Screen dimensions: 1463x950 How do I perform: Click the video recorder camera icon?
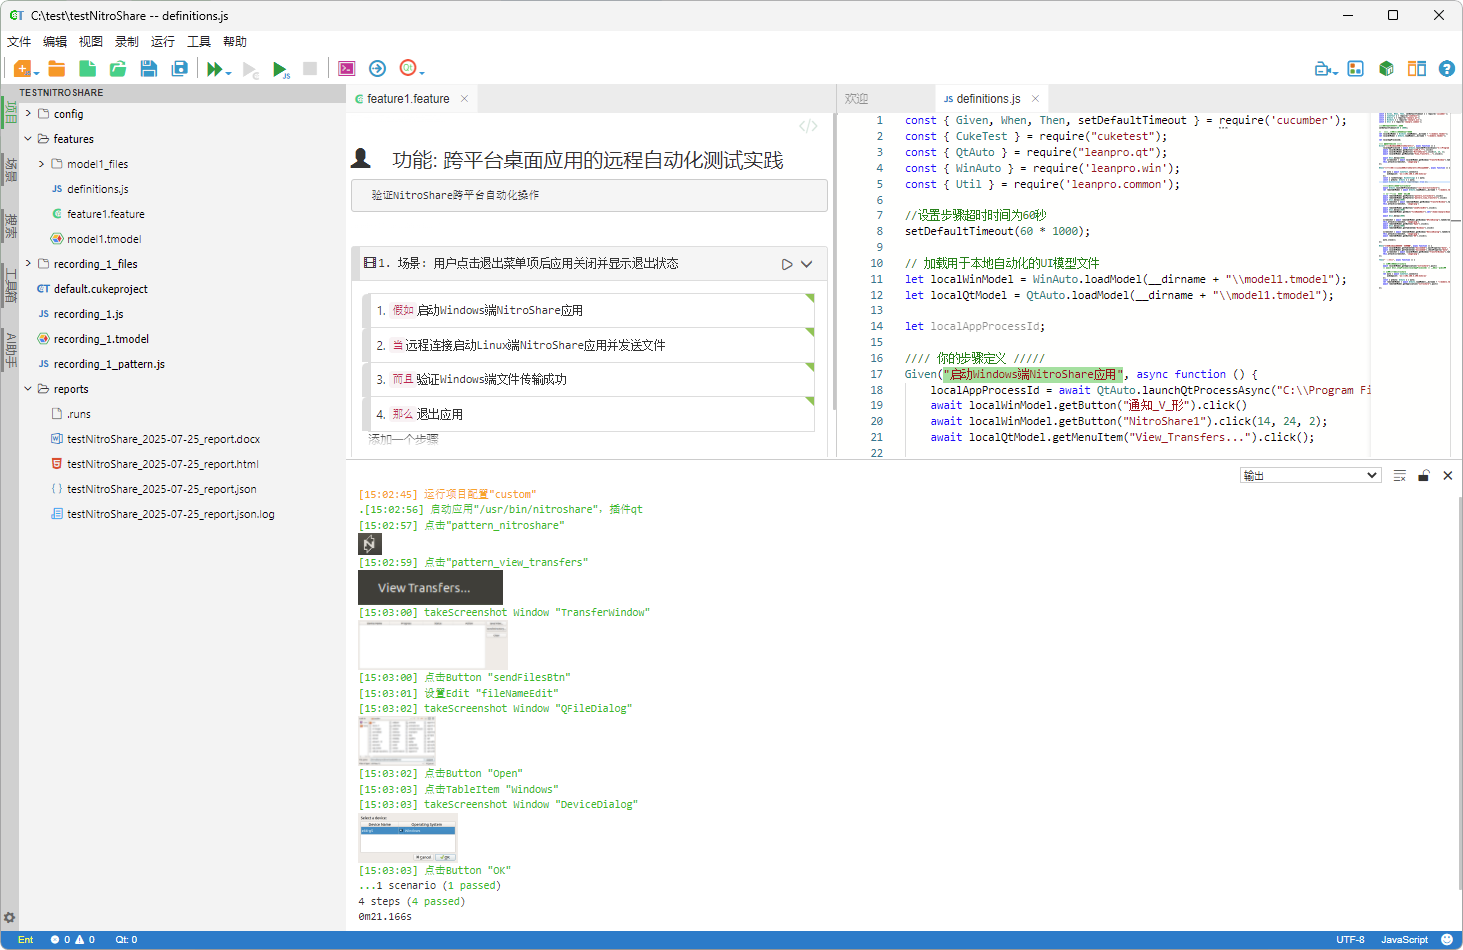point(1323,69)
